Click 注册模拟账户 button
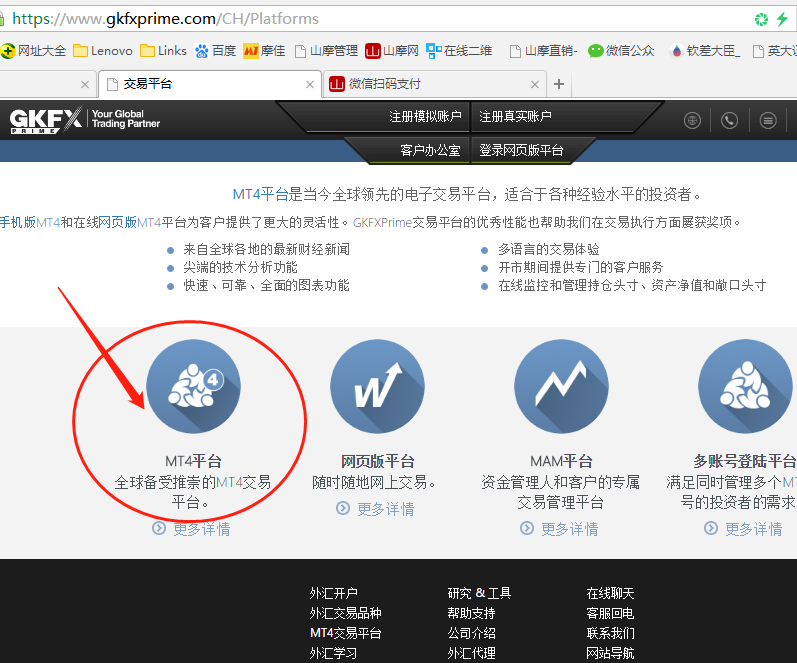Screen dimensions: 797x663 425,117
